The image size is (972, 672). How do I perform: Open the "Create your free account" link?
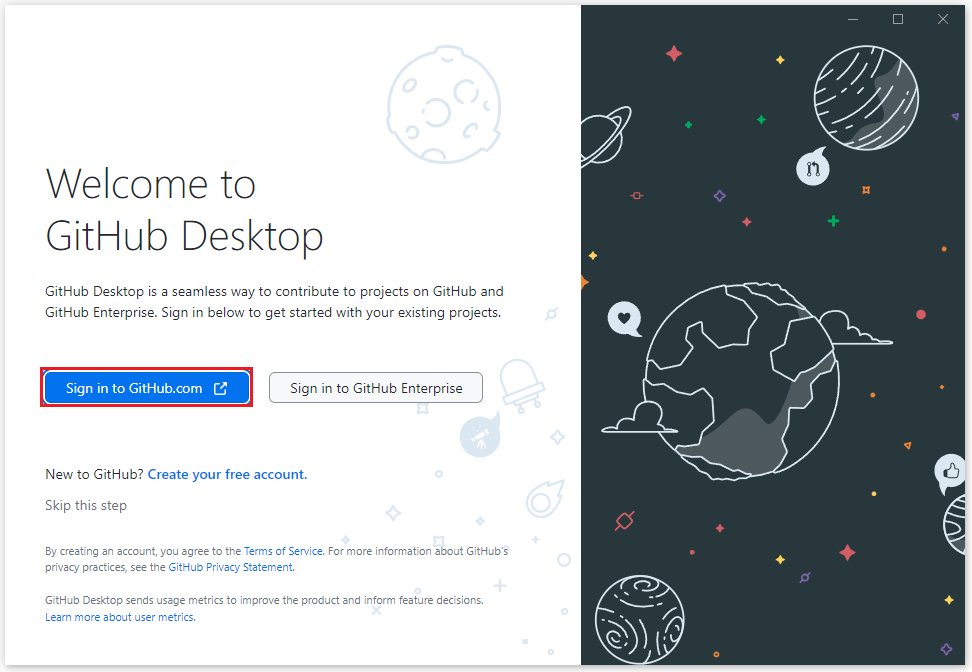pyautogui.click(x=227, y=474)
